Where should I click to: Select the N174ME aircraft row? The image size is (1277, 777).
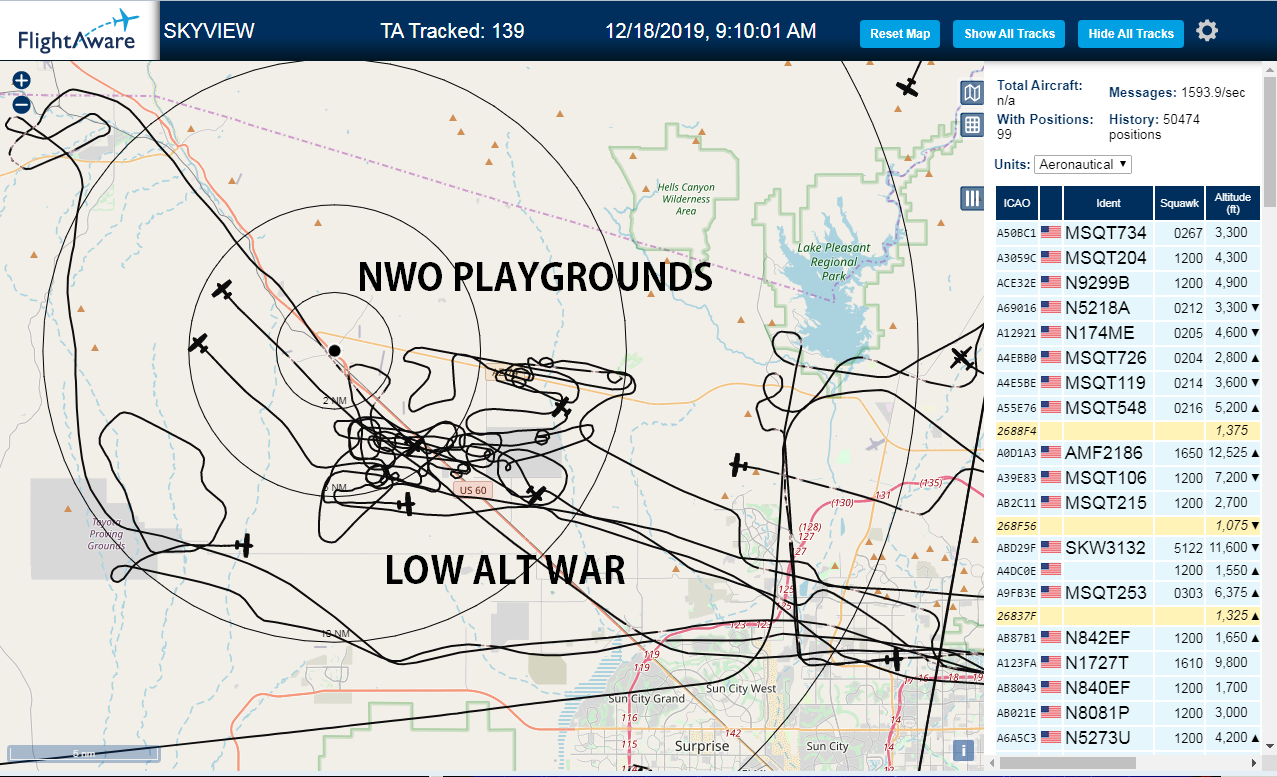click(x=1127, y=332)
